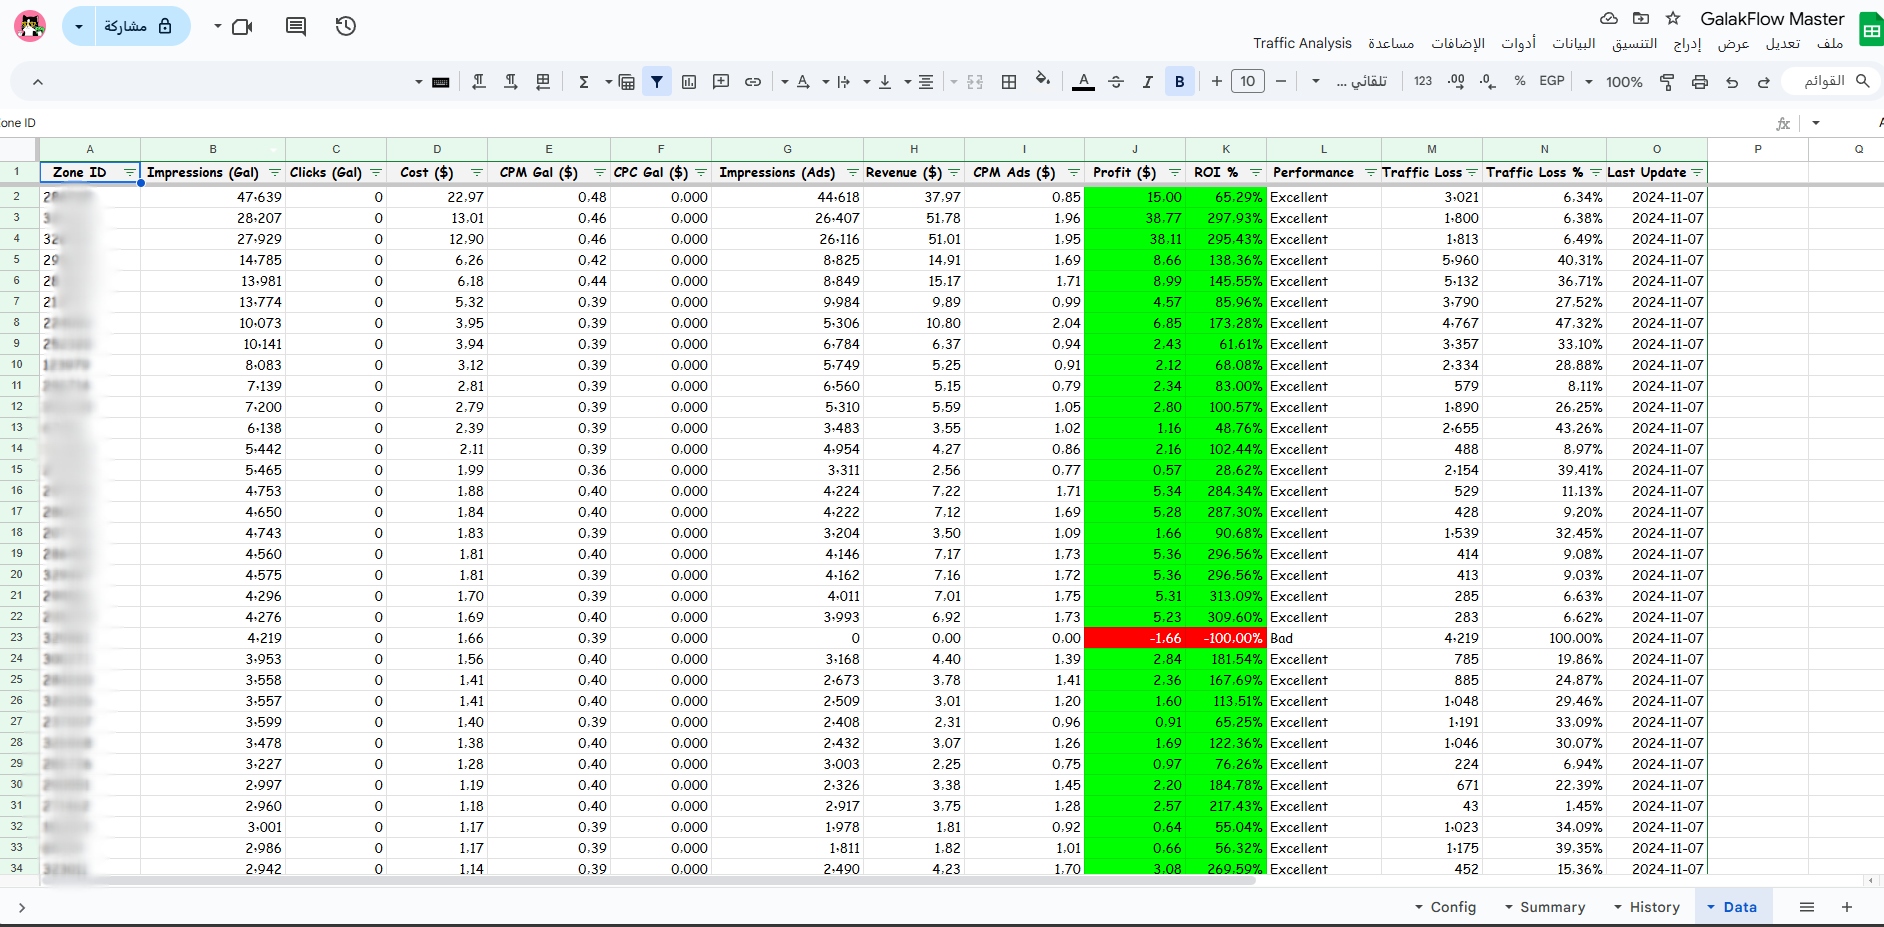Click the undo arrow
The image size is (1884, 927).
pyautogui.click(x=1732, y=82)
